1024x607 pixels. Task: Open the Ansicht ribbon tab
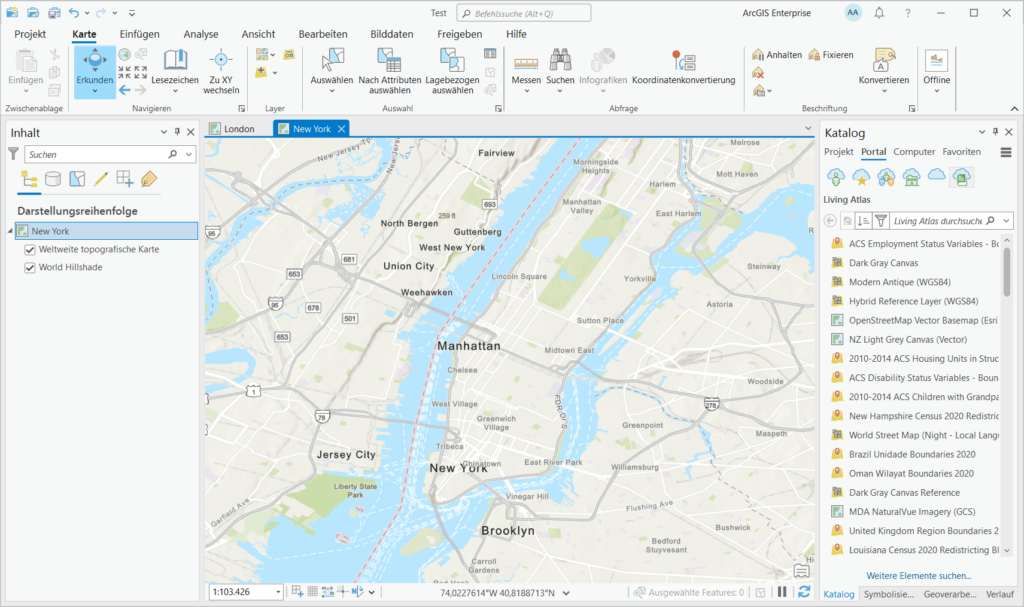point(259,34)
